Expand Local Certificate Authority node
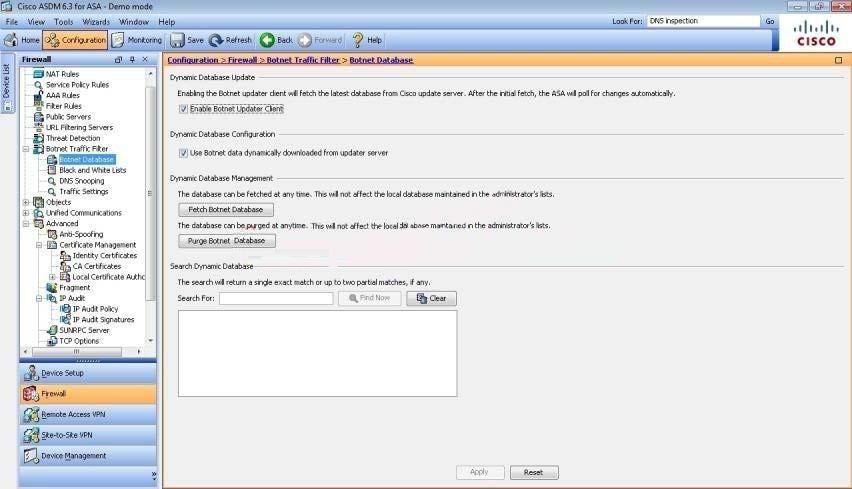The height and width of the screenshot is (489, 852). point(53,277)
